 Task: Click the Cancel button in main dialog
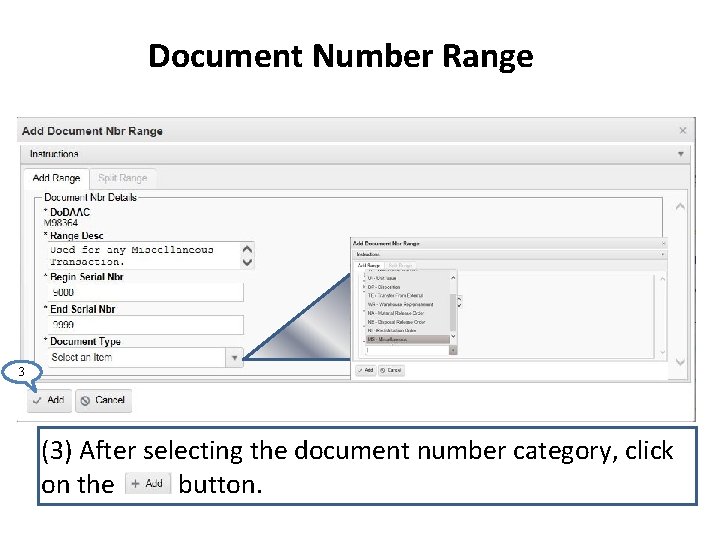click(x=103, y=400)
